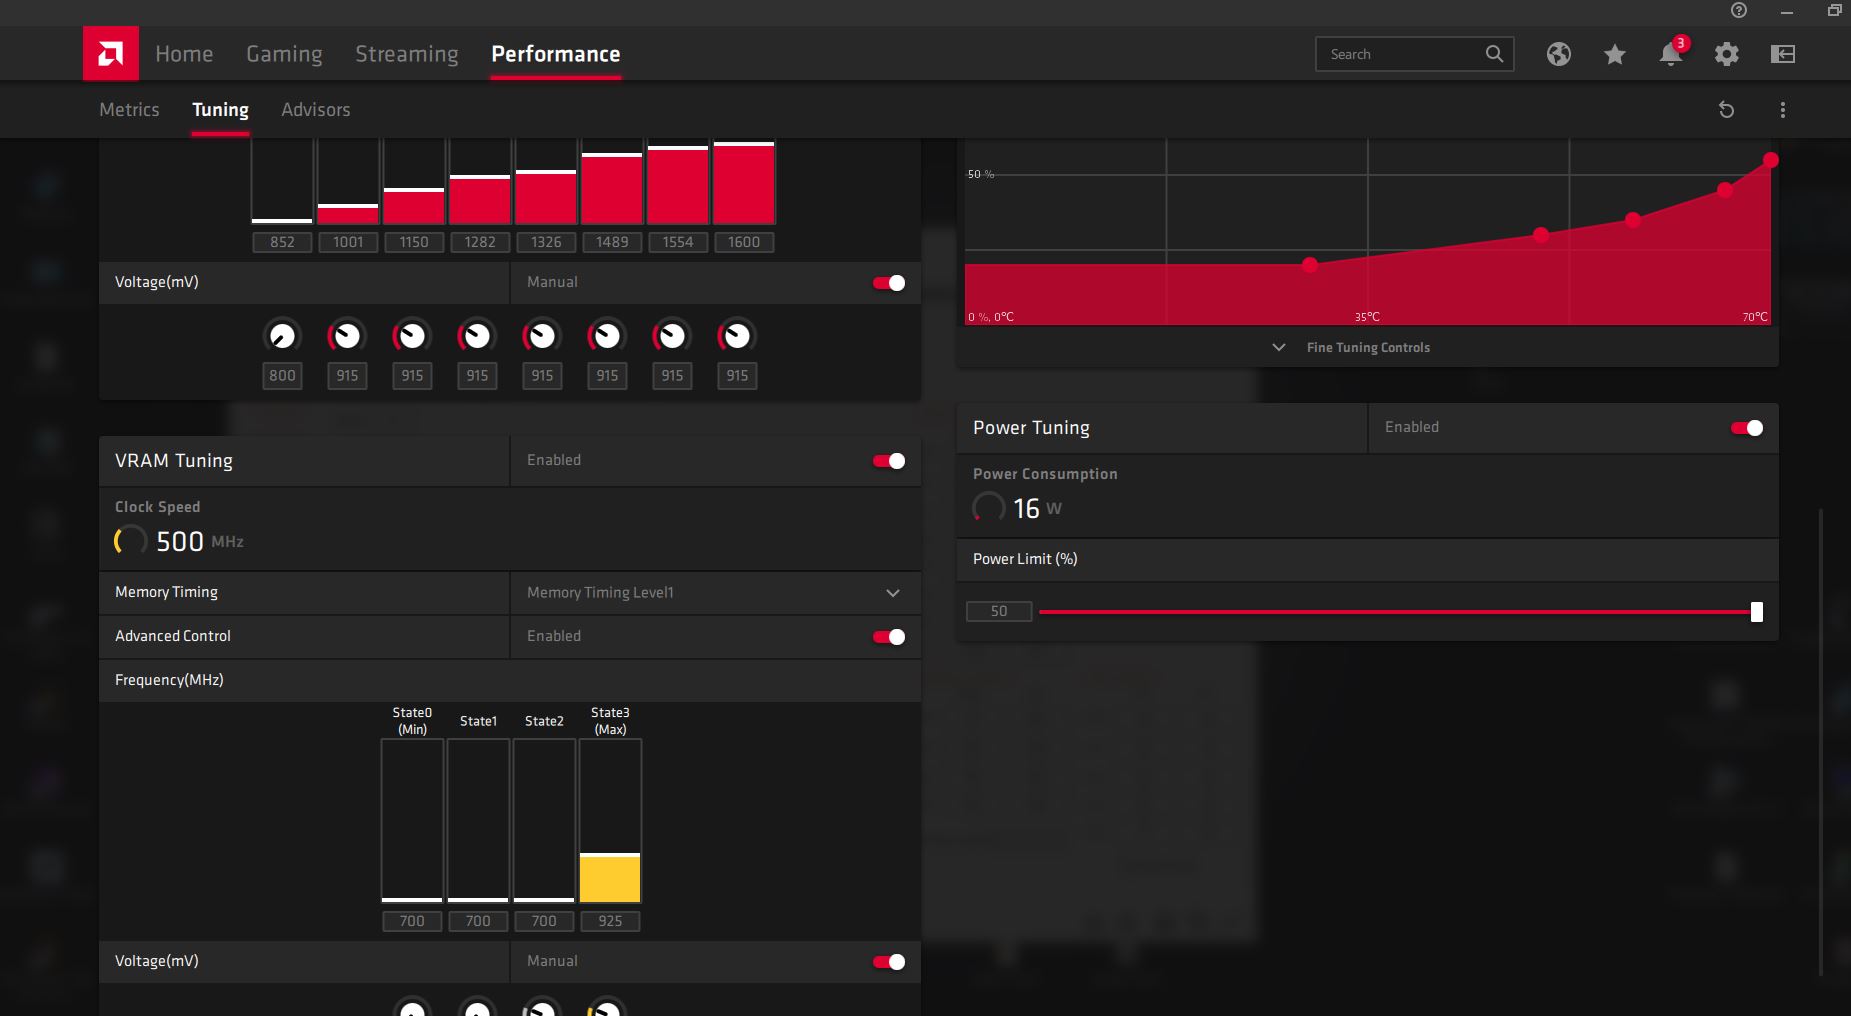Click the GPU frequency field 1150
1851x1016 pixels.
pyautogui.click(x=414, y=242)
